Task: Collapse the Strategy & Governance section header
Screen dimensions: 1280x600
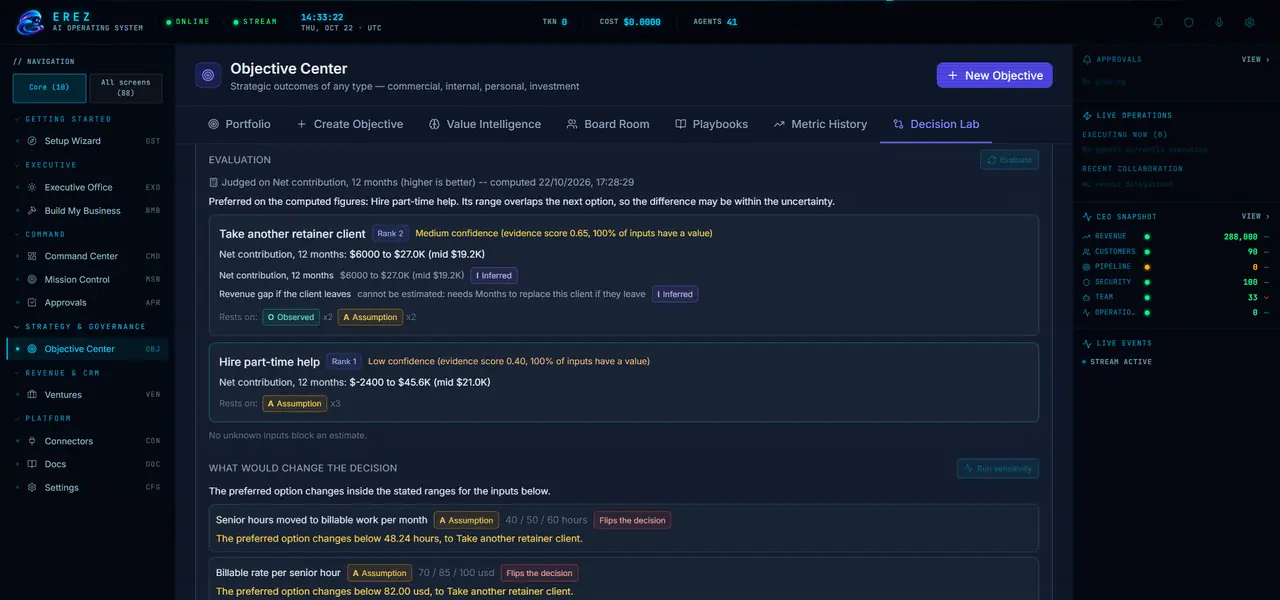Action: pos(86,326)
